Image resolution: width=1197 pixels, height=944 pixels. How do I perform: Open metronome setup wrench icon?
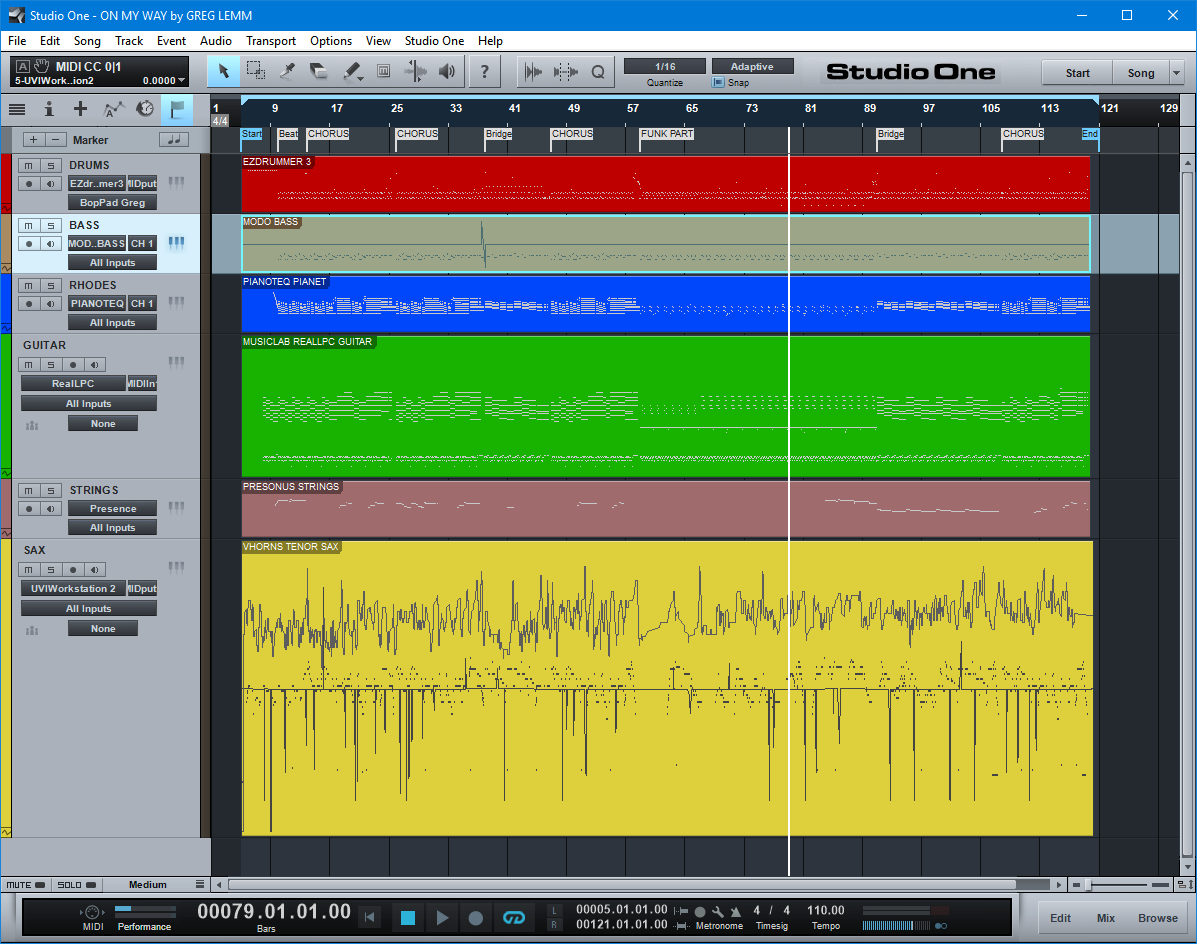click(x=718, y=911)
